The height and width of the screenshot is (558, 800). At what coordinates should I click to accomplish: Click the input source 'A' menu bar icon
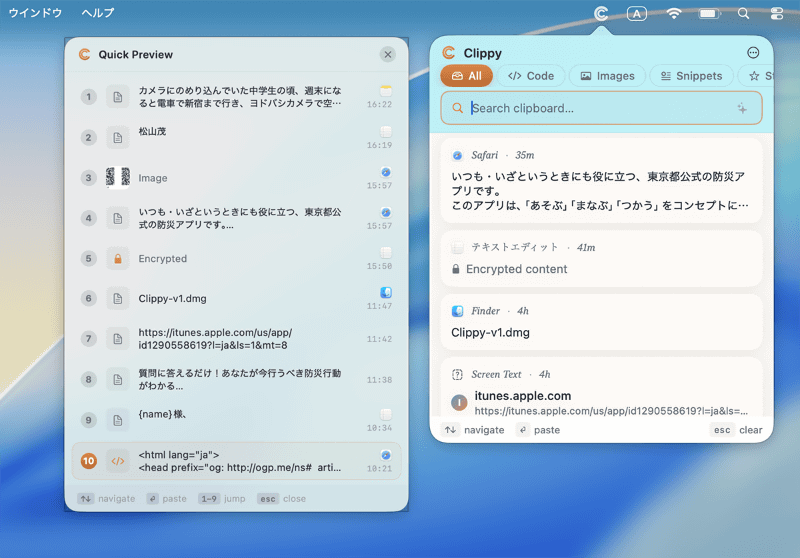pos(636,14)
